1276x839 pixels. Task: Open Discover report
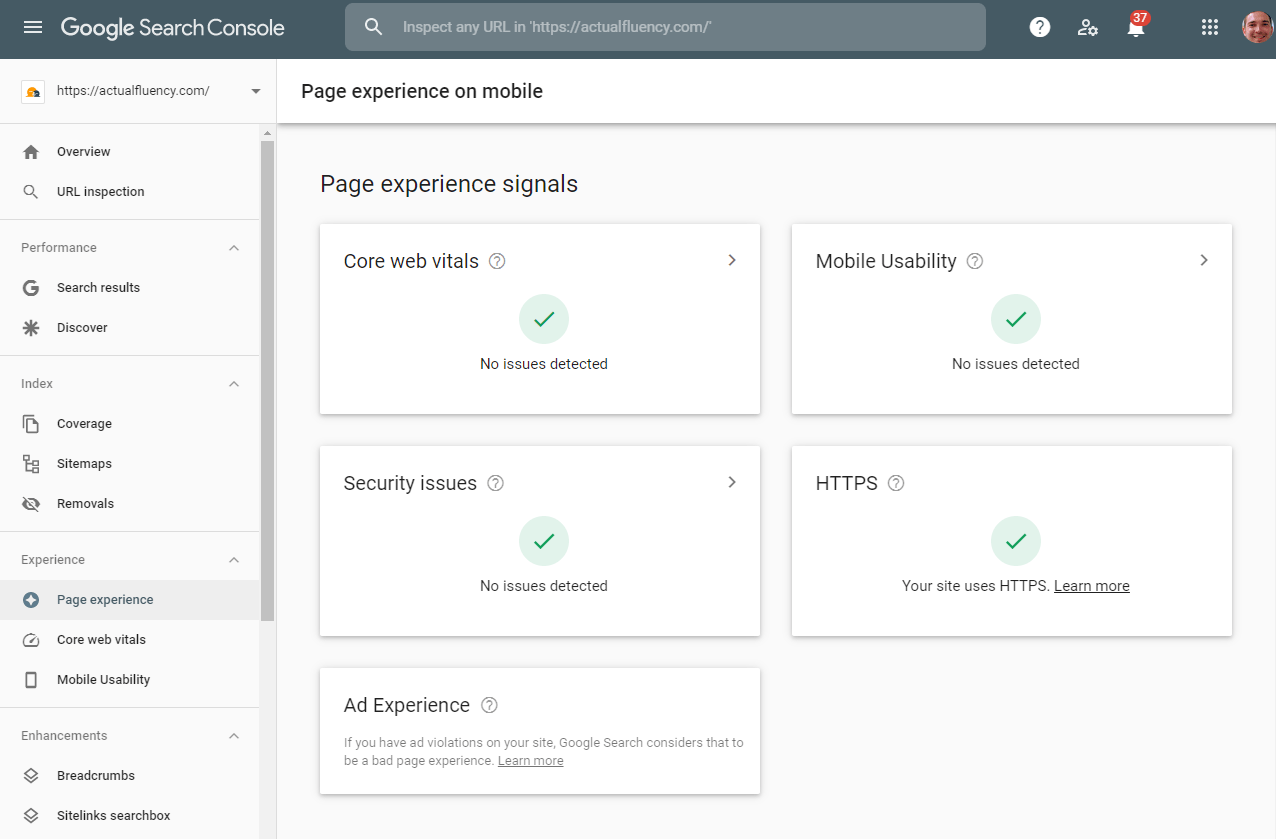[130, 328]
